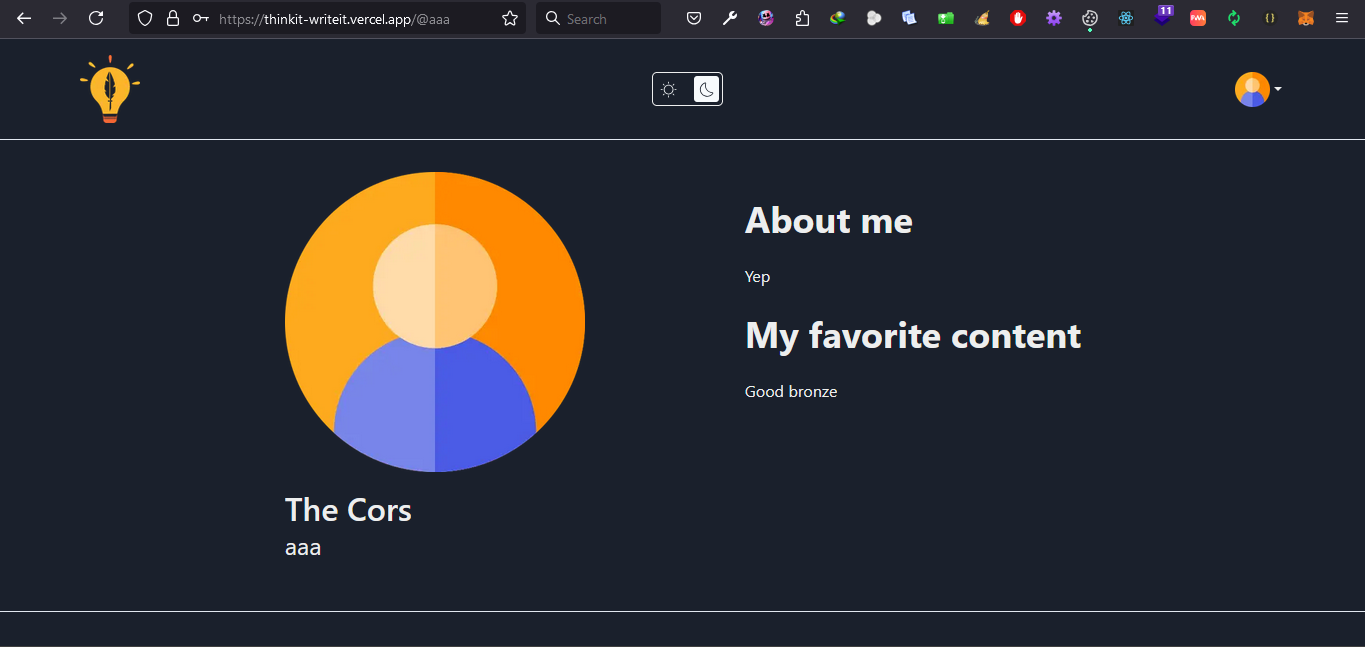Click the URL address bar

[x=350, y=18]
